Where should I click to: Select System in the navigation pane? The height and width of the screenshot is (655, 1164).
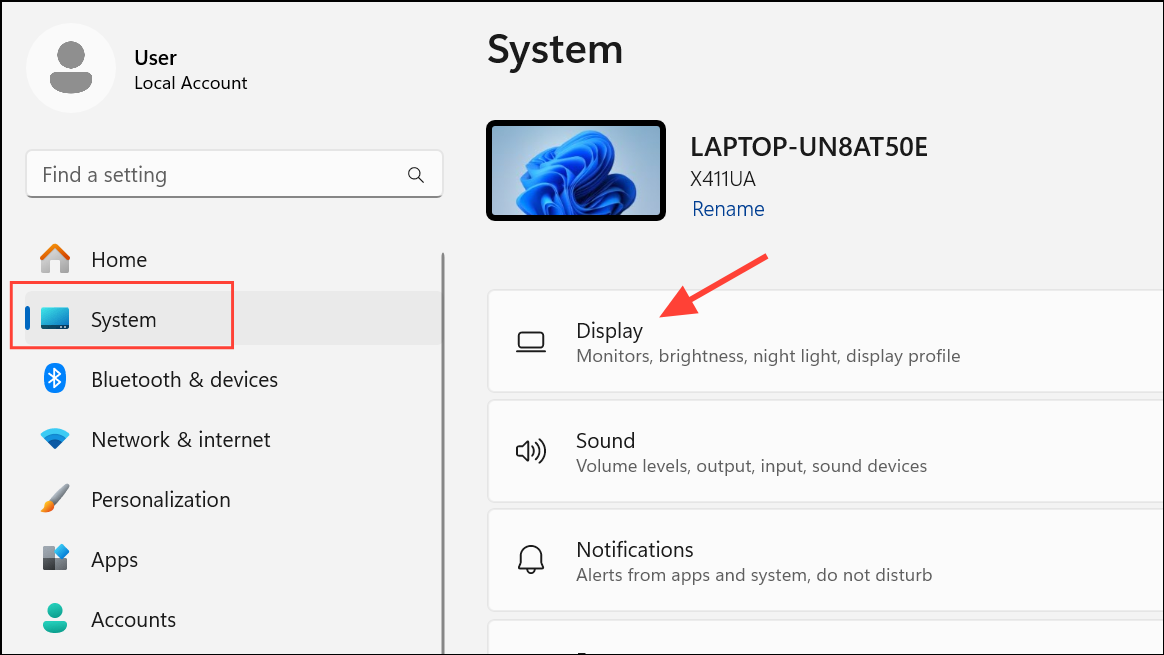tap(122, 319)
